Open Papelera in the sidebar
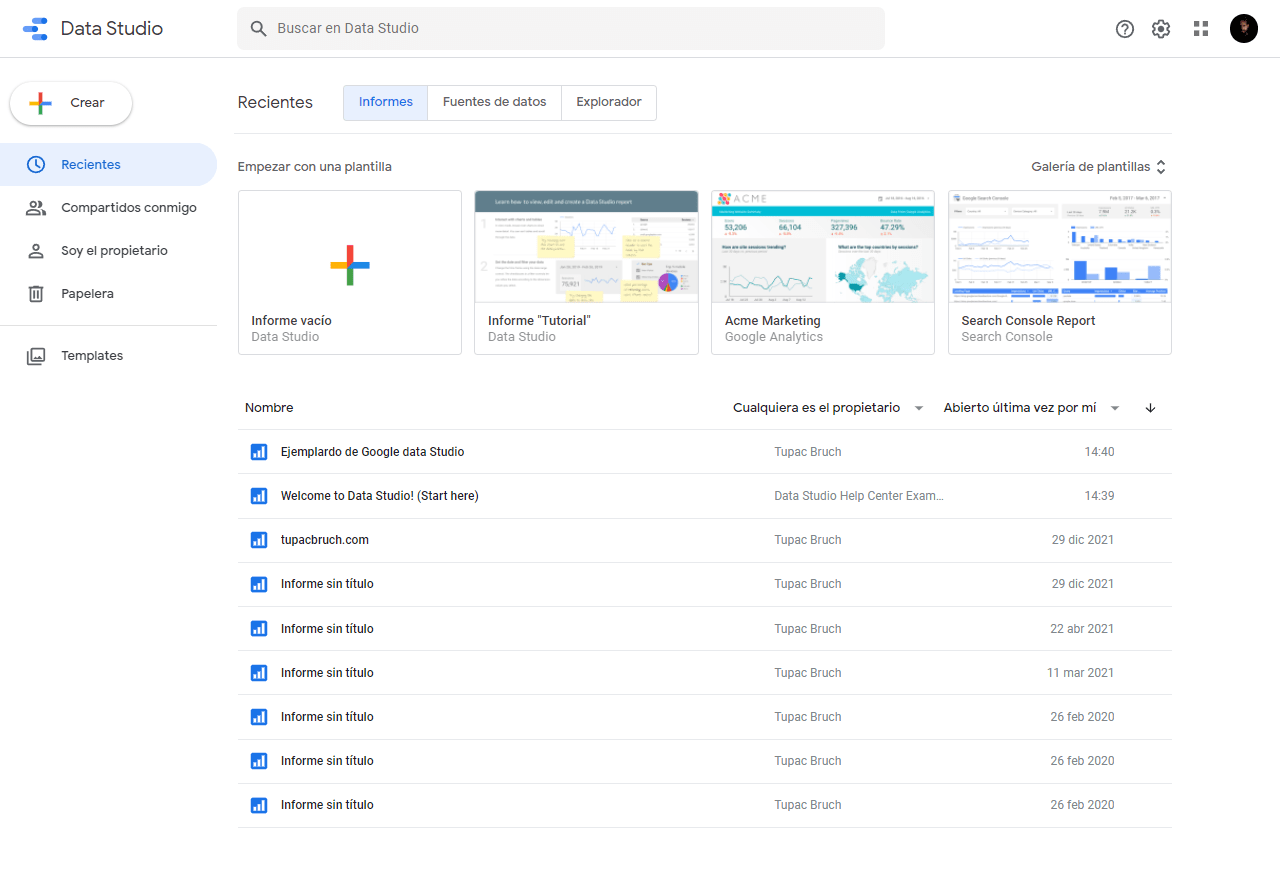This screenshot has width=1280, height=881. coord(108,294)
